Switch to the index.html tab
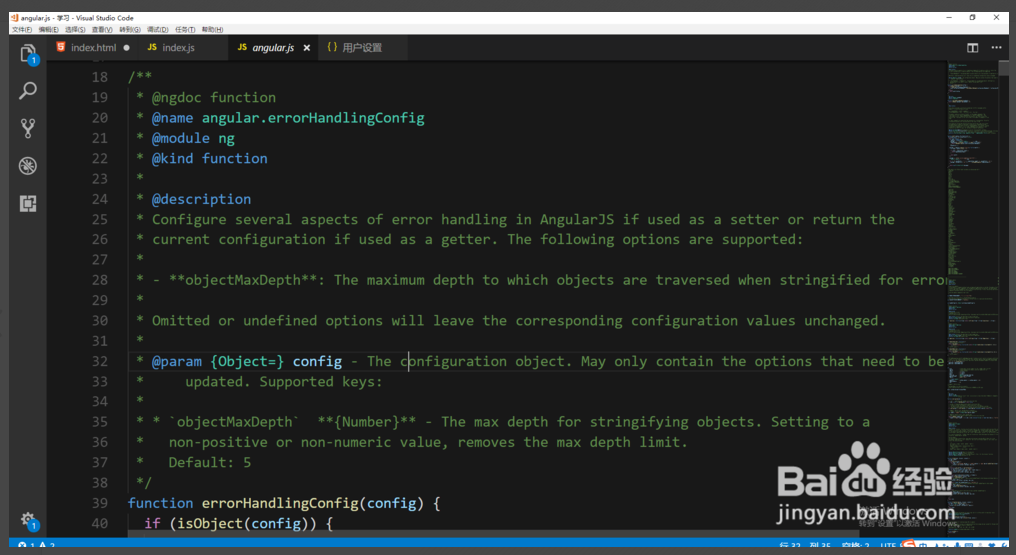Viewport: 1016px width, 555px height. [93, 48]
